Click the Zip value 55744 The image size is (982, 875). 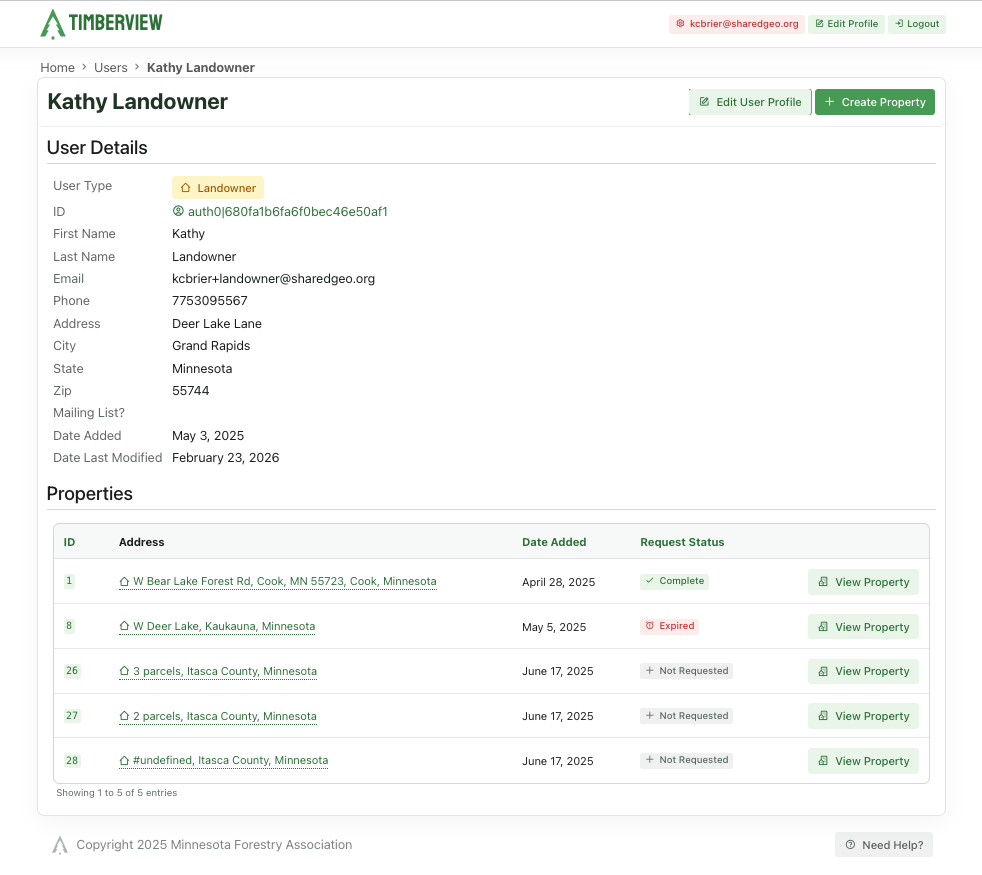click(x=190, y=391)
